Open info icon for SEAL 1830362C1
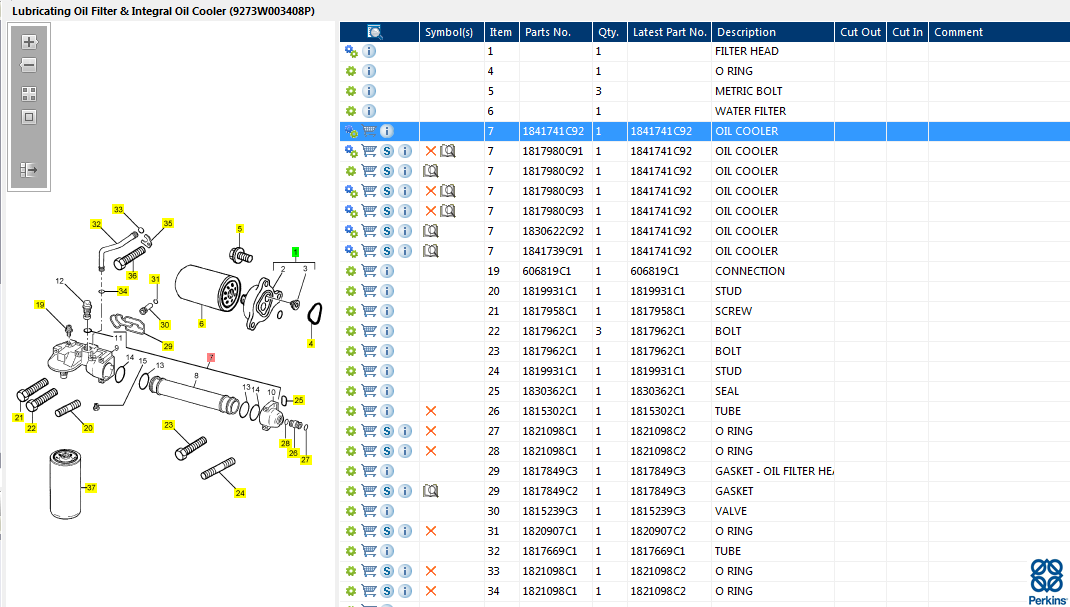The image size is (1070, 607). 387,391
